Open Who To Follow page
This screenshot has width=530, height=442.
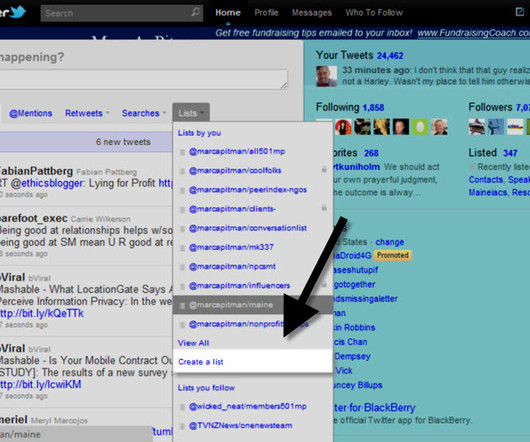point(374,13)
